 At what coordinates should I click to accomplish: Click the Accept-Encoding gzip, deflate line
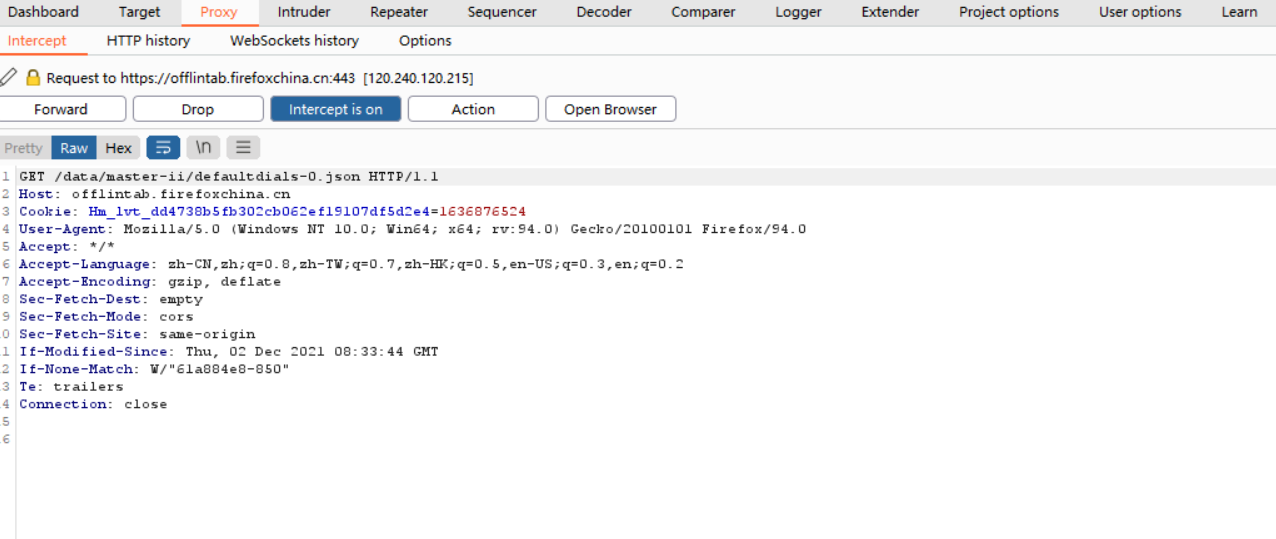[x=150, y=282]
